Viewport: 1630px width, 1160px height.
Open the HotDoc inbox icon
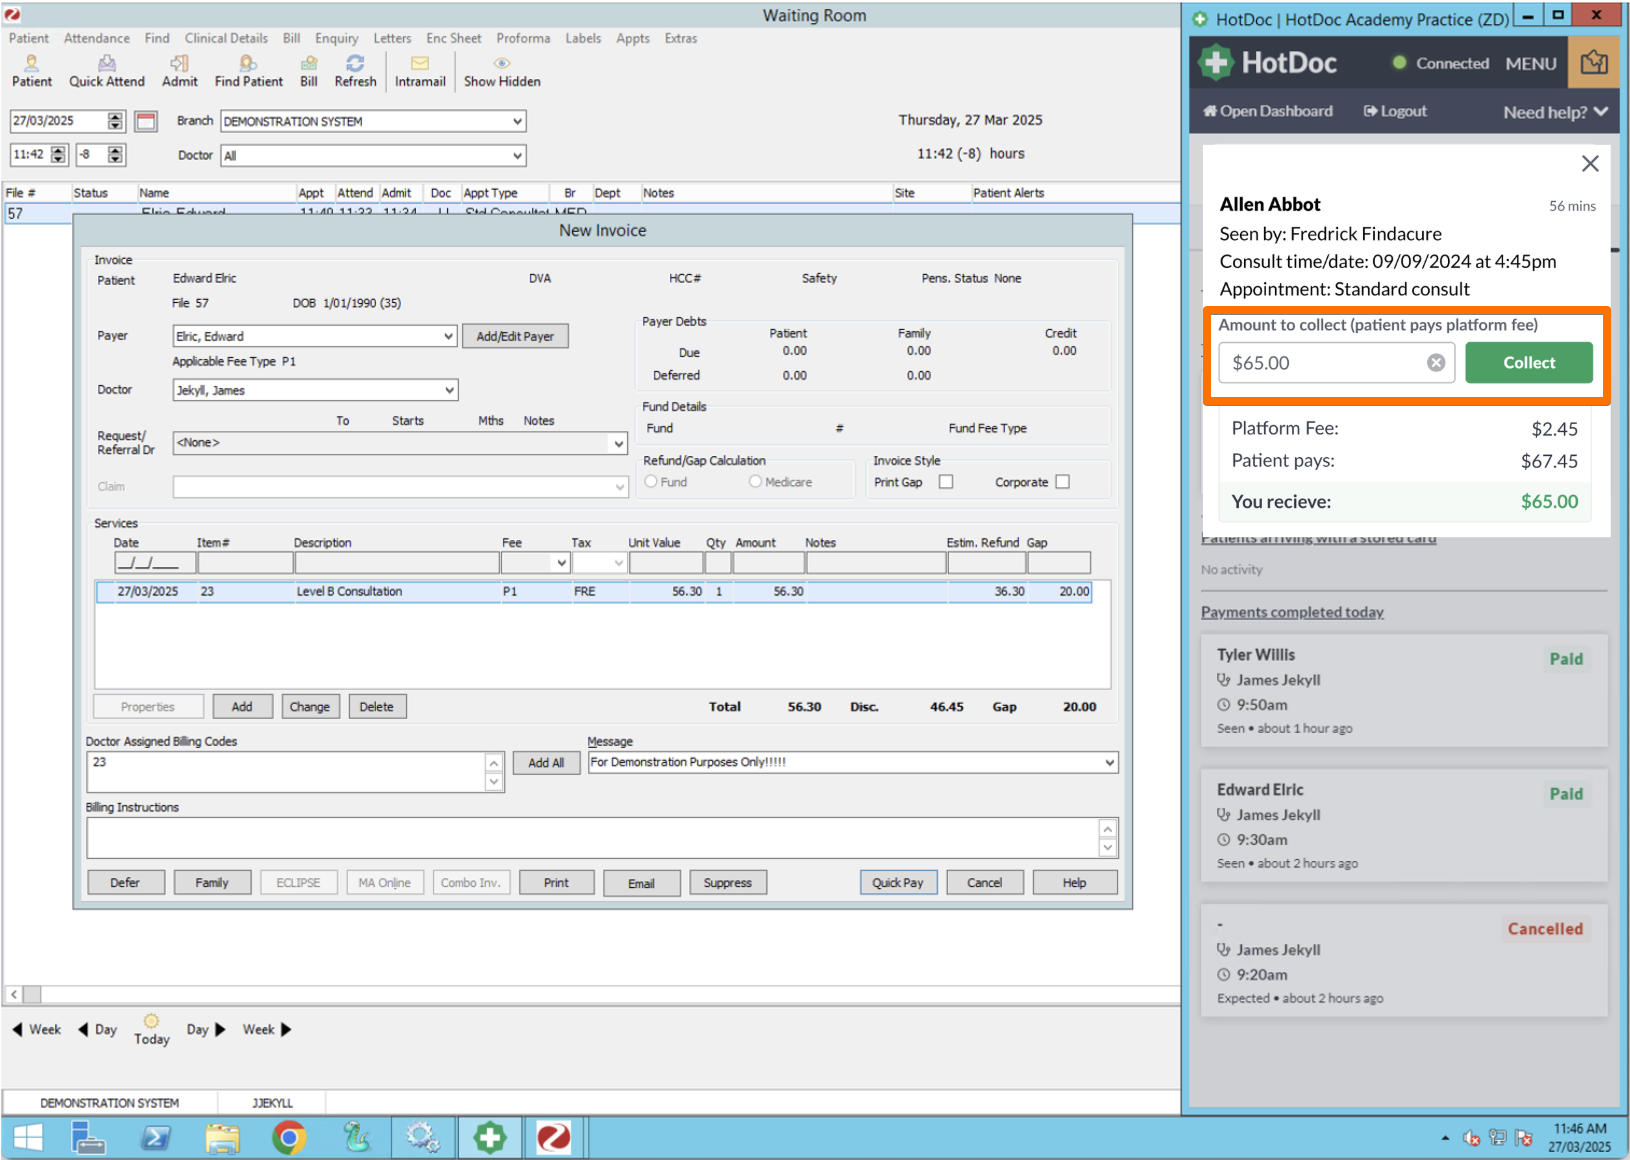(1594, 63)
